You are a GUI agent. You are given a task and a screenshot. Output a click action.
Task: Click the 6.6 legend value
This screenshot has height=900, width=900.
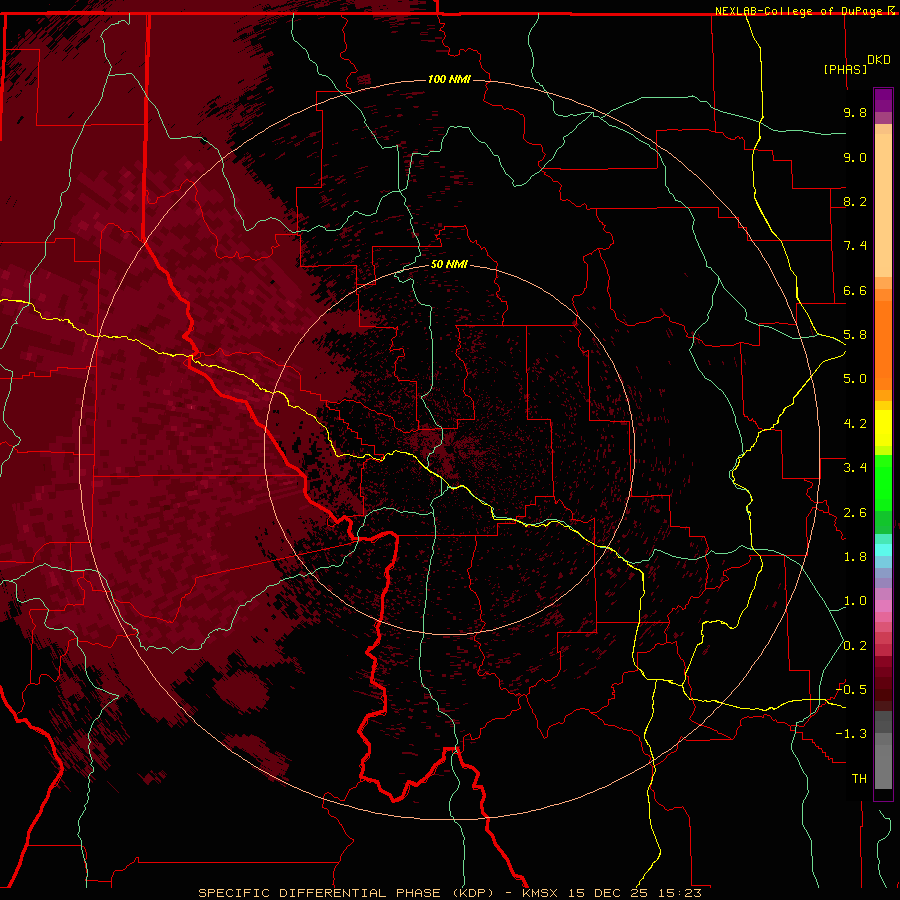pos(855,290)
